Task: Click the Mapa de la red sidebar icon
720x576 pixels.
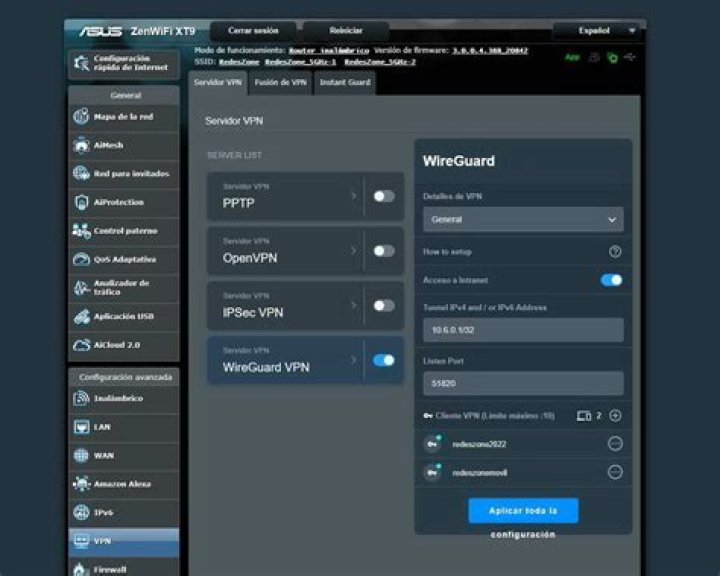Action: point(82,116)
